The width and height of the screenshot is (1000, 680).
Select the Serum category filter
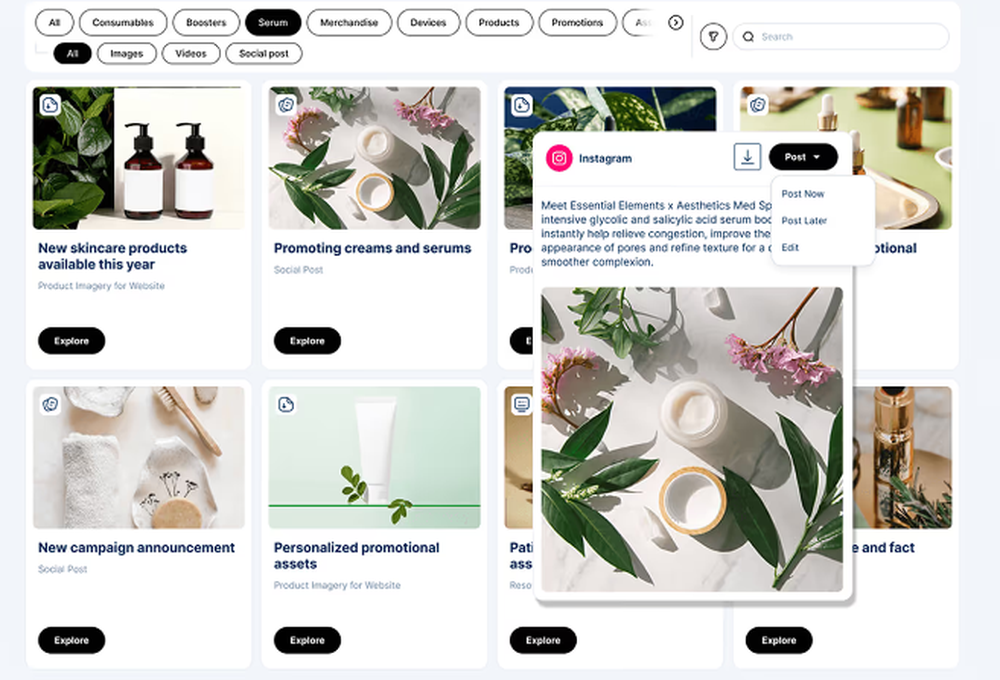click(x=273, y=22)
